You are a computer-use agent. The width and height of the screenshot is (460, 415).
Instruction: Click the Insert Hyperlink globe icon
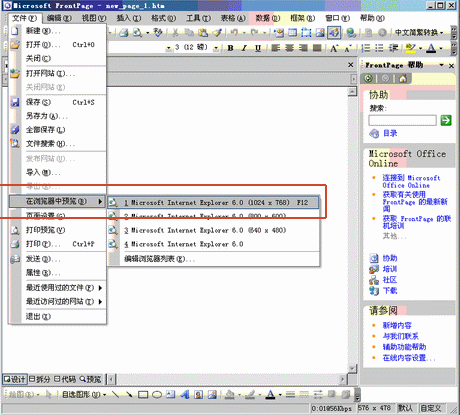(351, 32)
